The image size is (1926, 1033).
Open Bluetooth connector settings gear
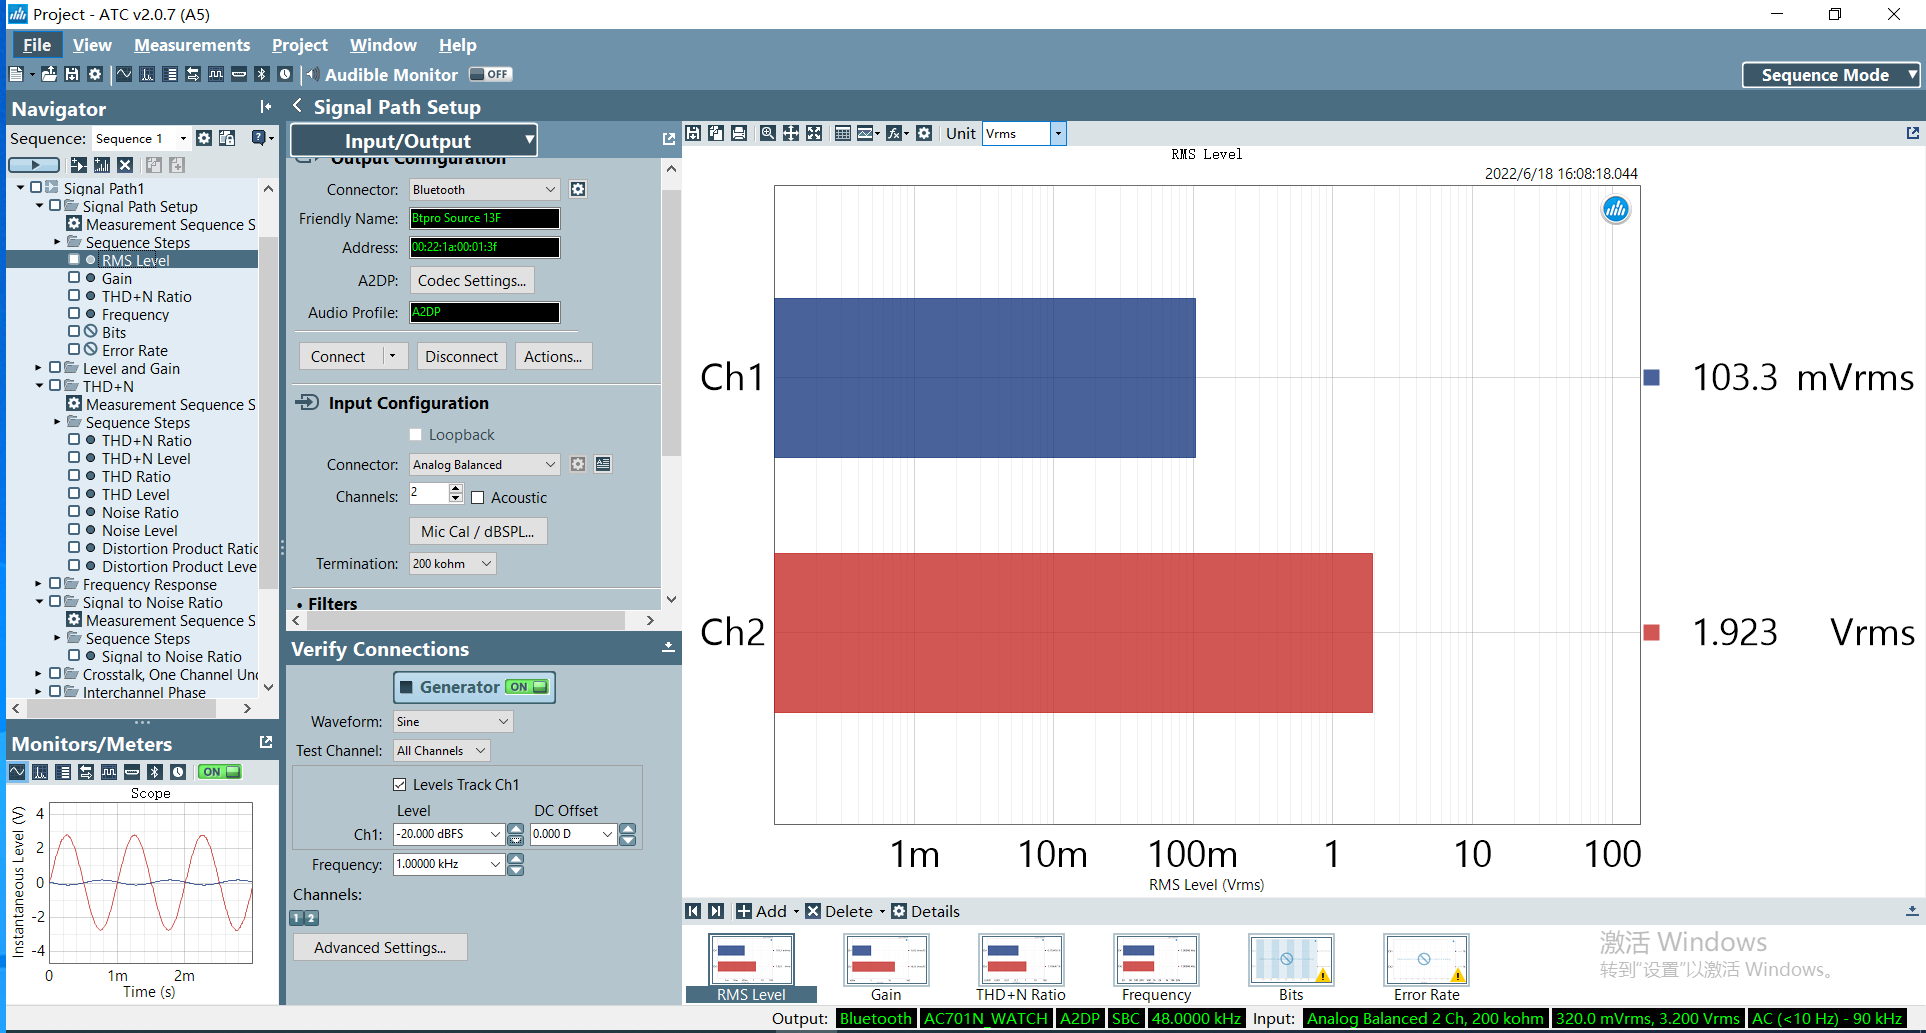(578, 189)
